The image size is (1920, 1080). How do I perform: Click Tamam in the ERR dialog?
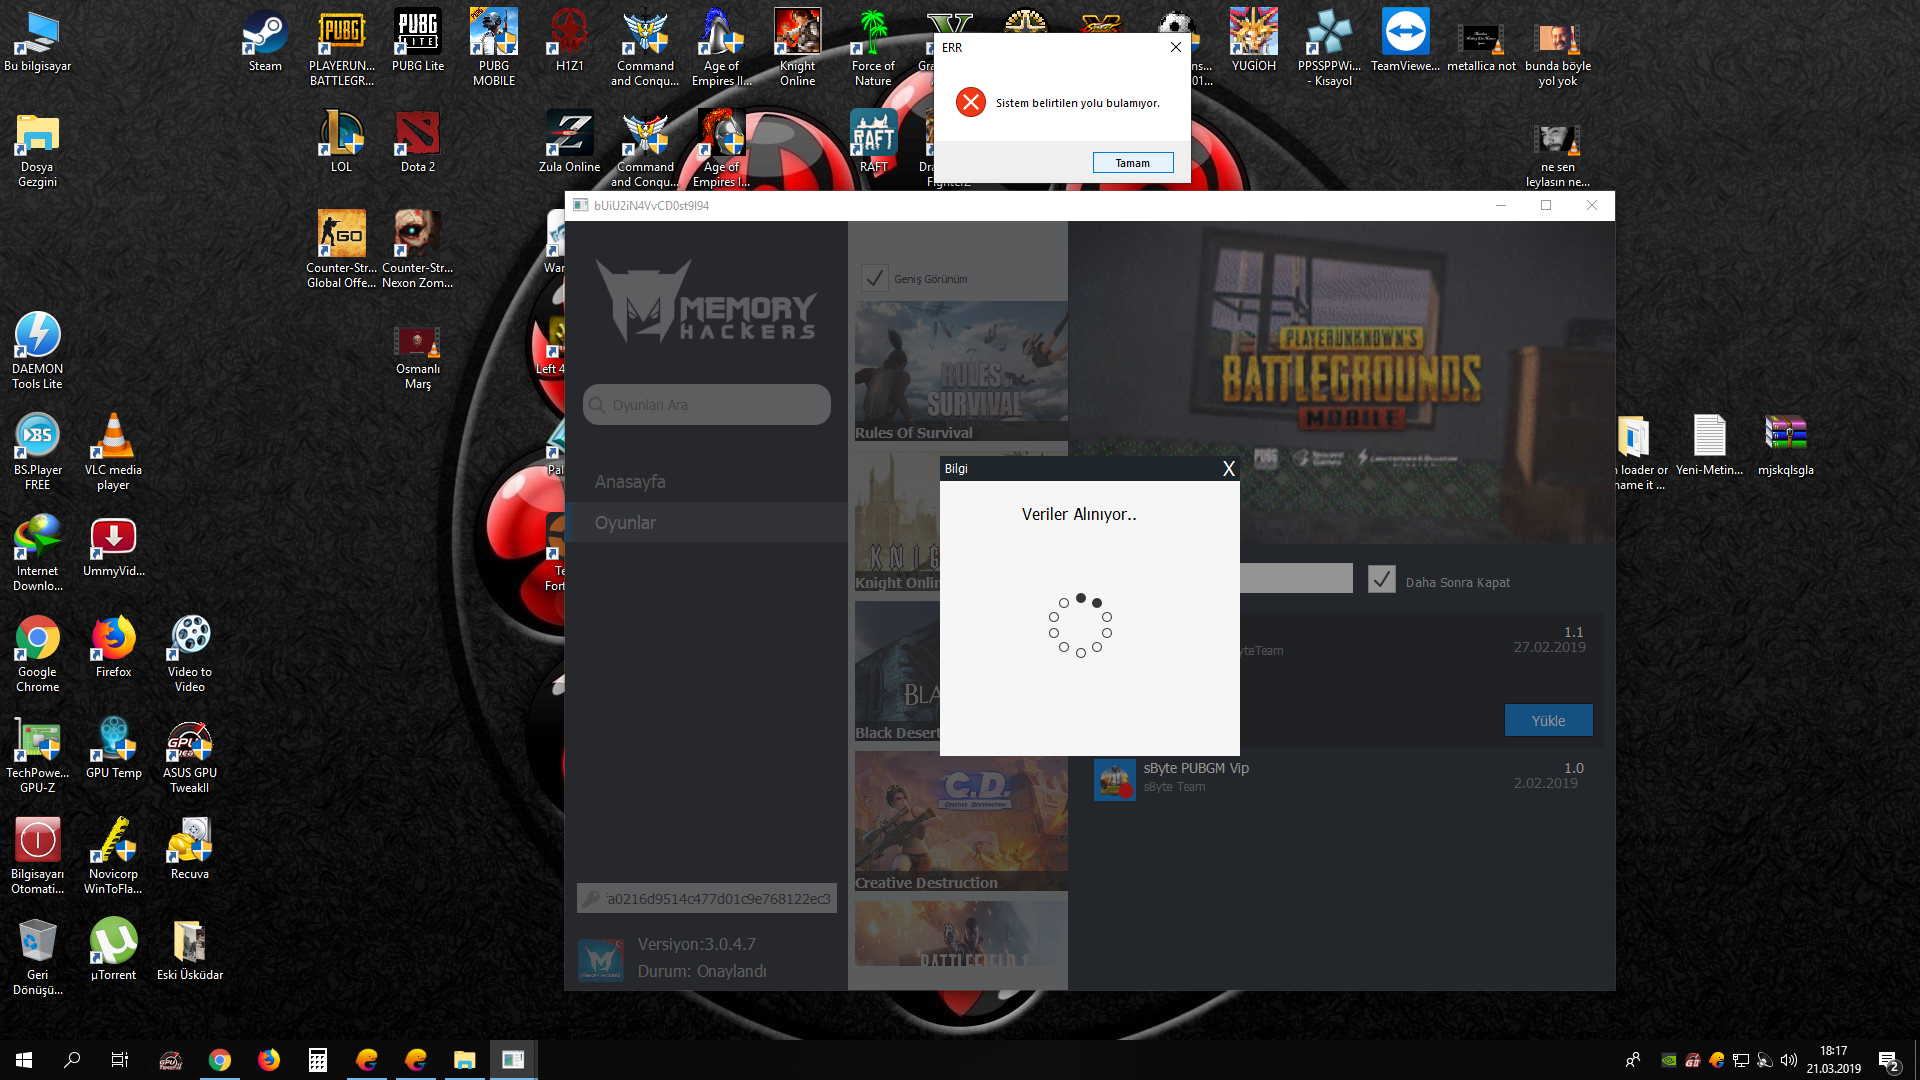pyautogui.click(x=1132, y=163)
